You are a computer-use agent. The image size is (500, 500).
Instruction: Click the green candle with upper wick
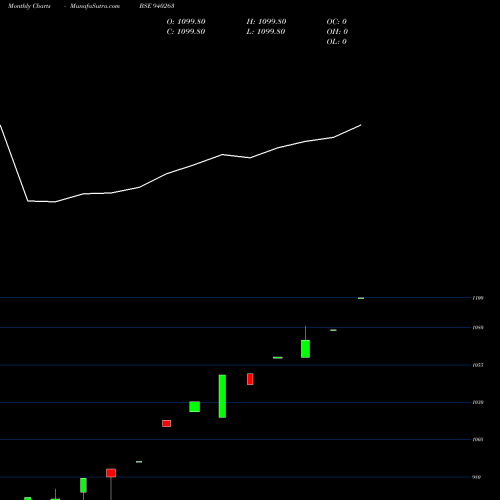305,349
